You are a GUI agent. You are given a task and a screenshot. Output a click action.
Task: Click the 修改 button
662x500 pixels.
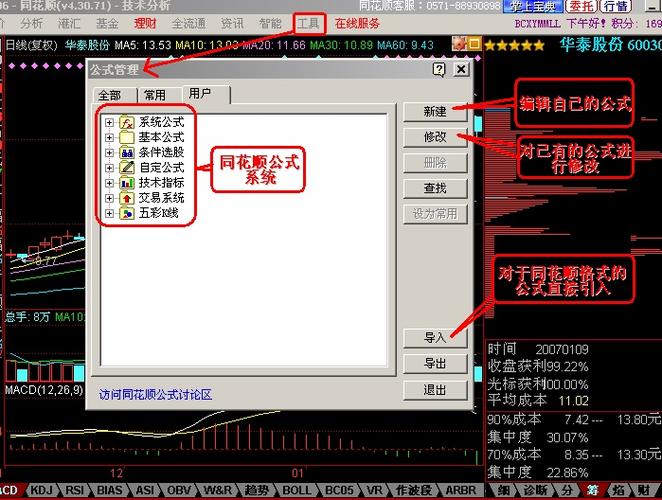(x=435, y=137)
